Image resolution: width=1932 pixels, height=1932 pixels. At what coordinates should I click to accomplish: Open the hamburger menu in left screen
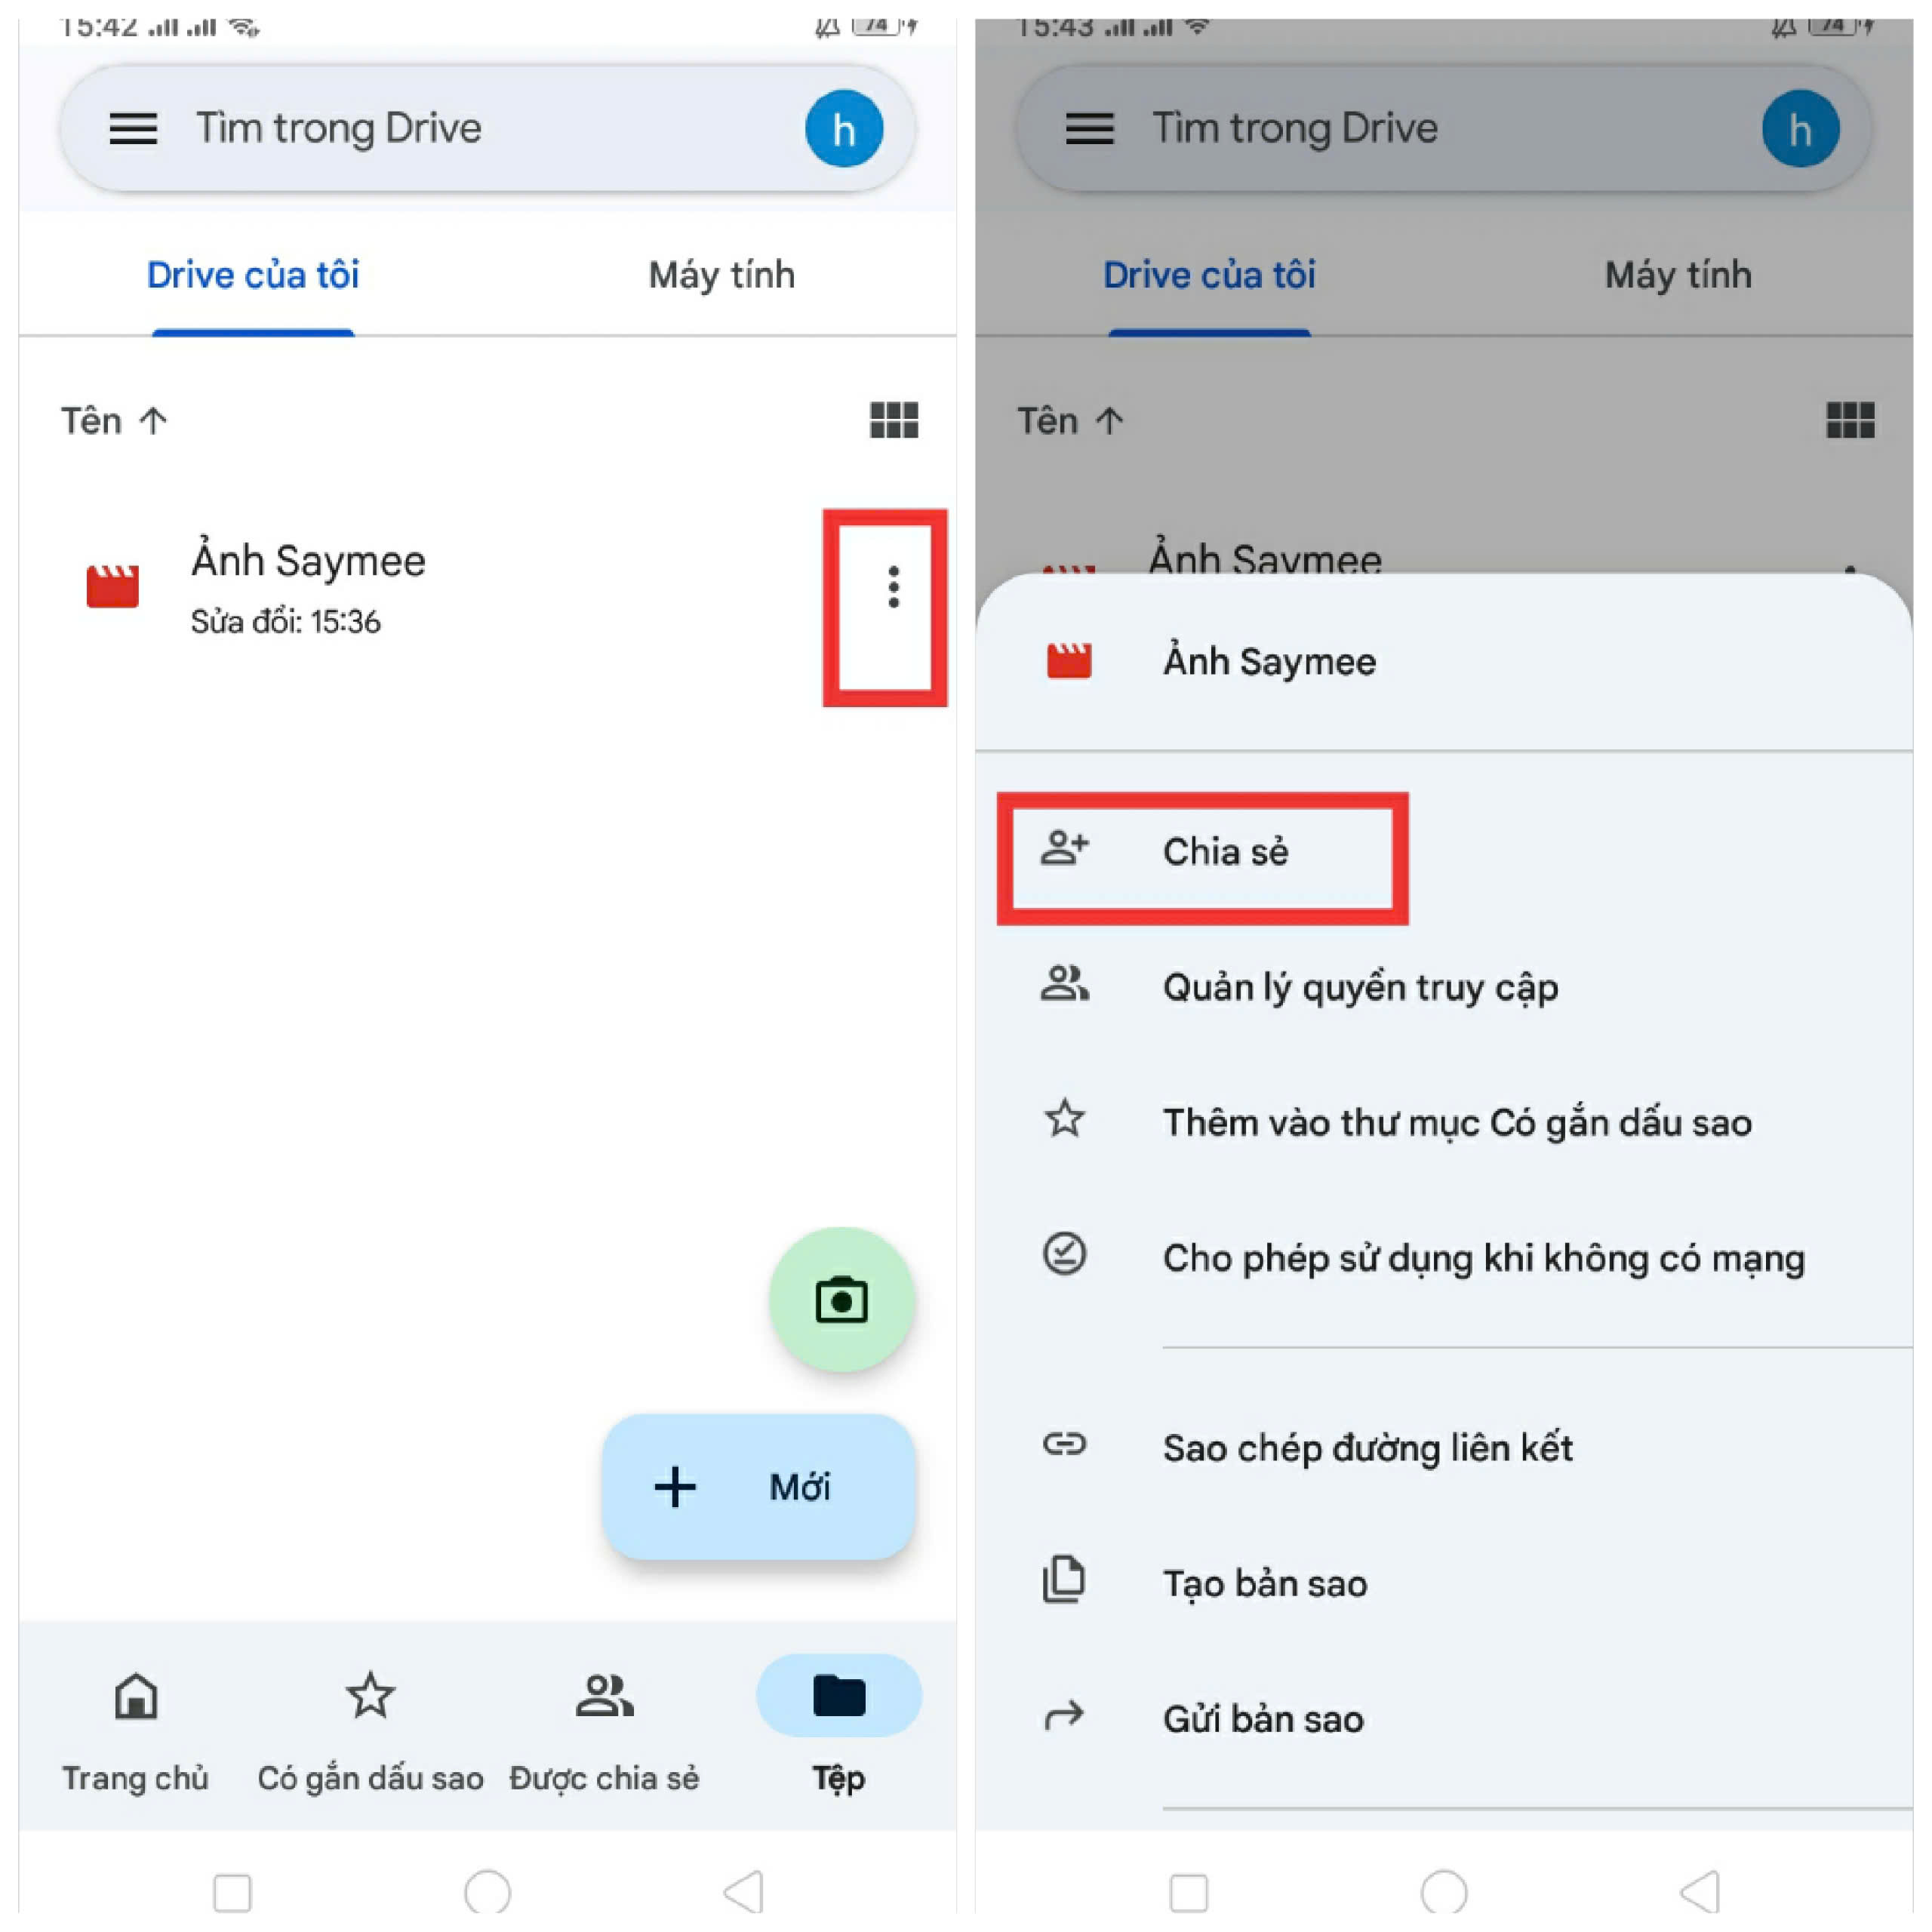132,129
